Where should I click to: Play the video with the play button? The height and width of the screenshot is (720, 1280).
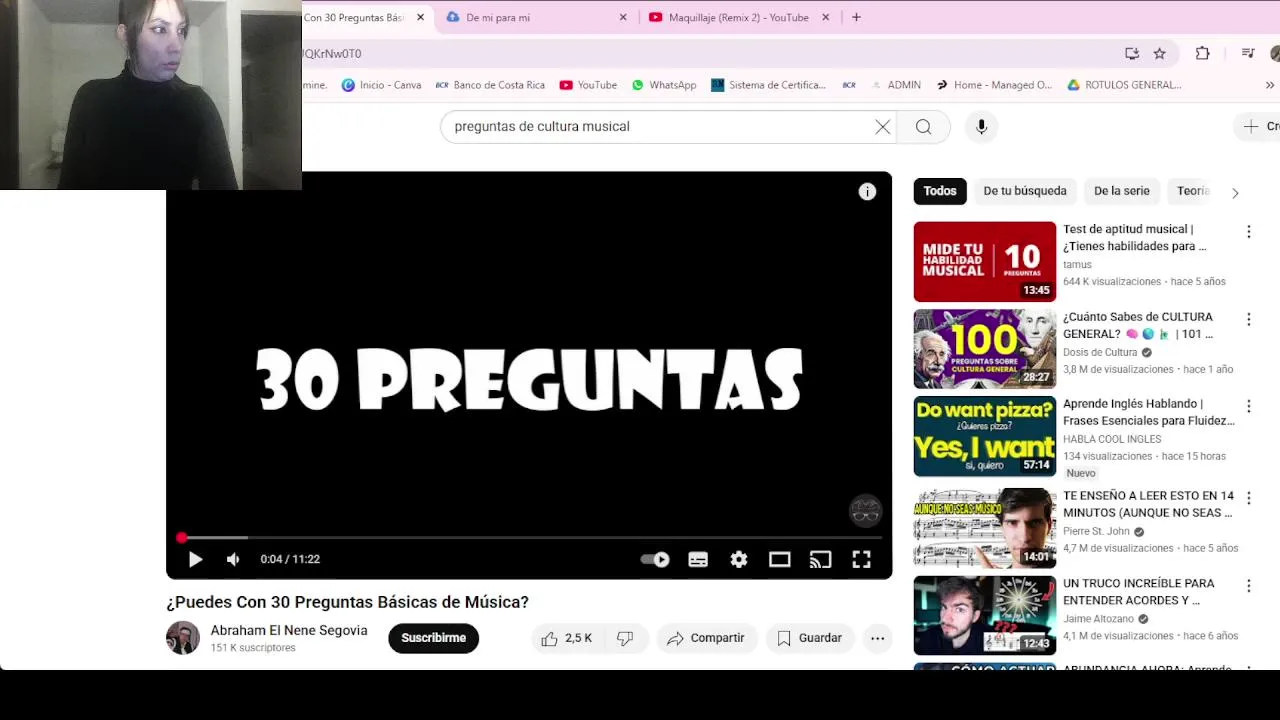pyautogui.click(x=195, y=560)
